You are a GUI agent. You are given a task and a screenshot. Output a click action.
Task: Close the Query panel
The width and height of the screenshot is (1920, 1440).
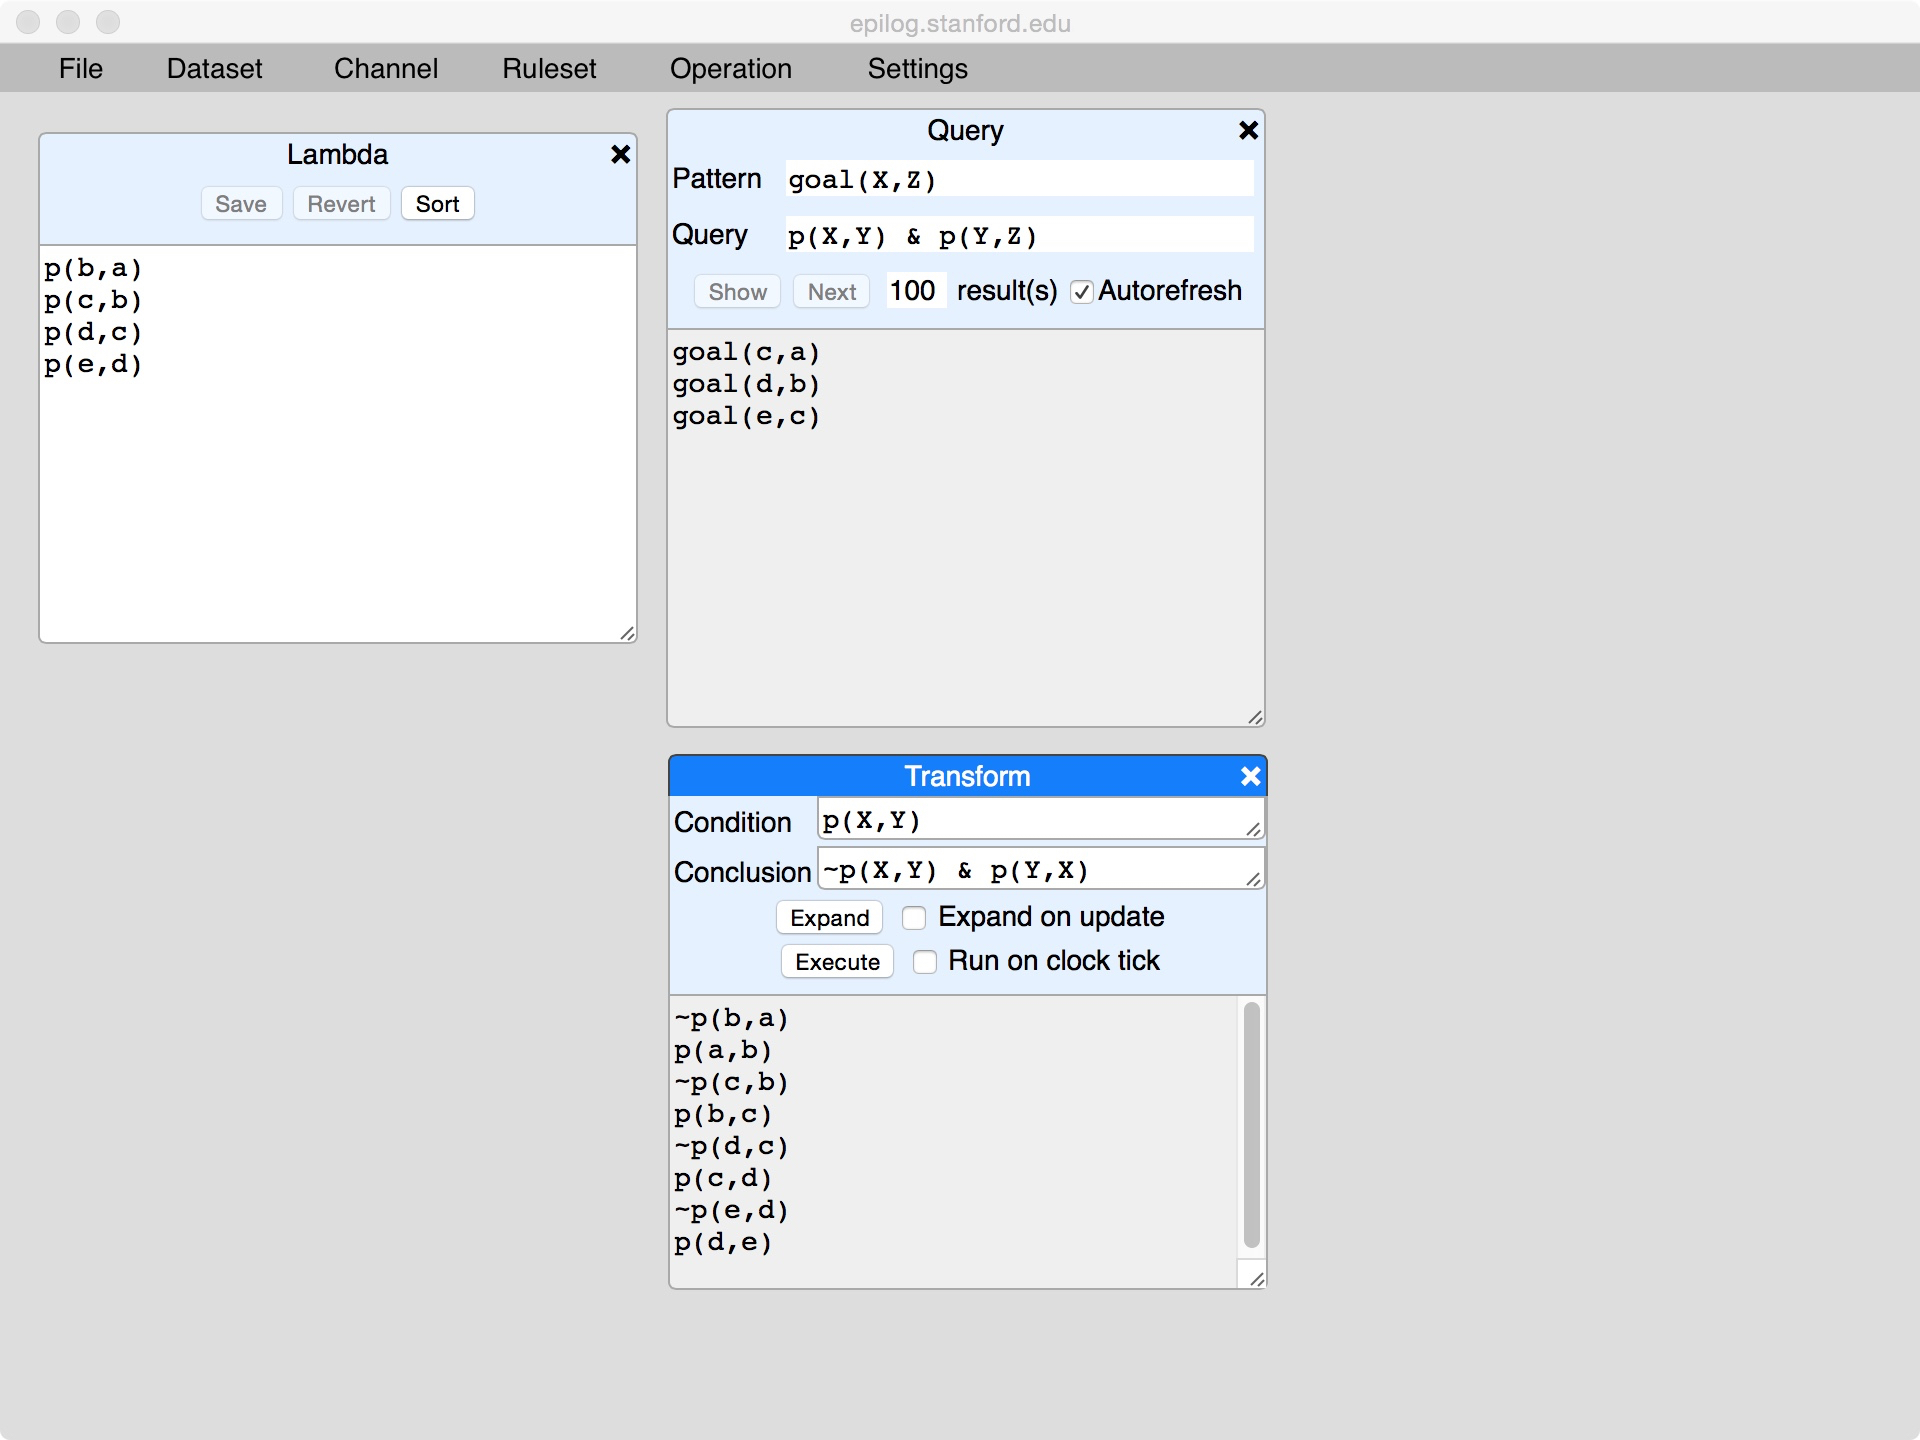tap(1248, 130)
